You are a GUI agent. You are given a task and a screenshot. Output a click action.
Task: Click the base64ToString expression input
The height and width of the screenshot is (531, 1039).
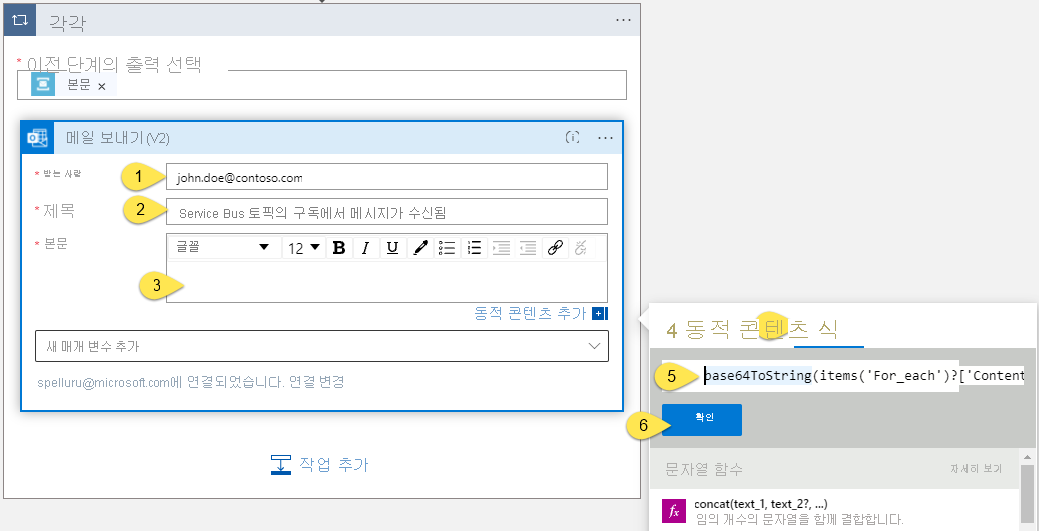point(841,377)
